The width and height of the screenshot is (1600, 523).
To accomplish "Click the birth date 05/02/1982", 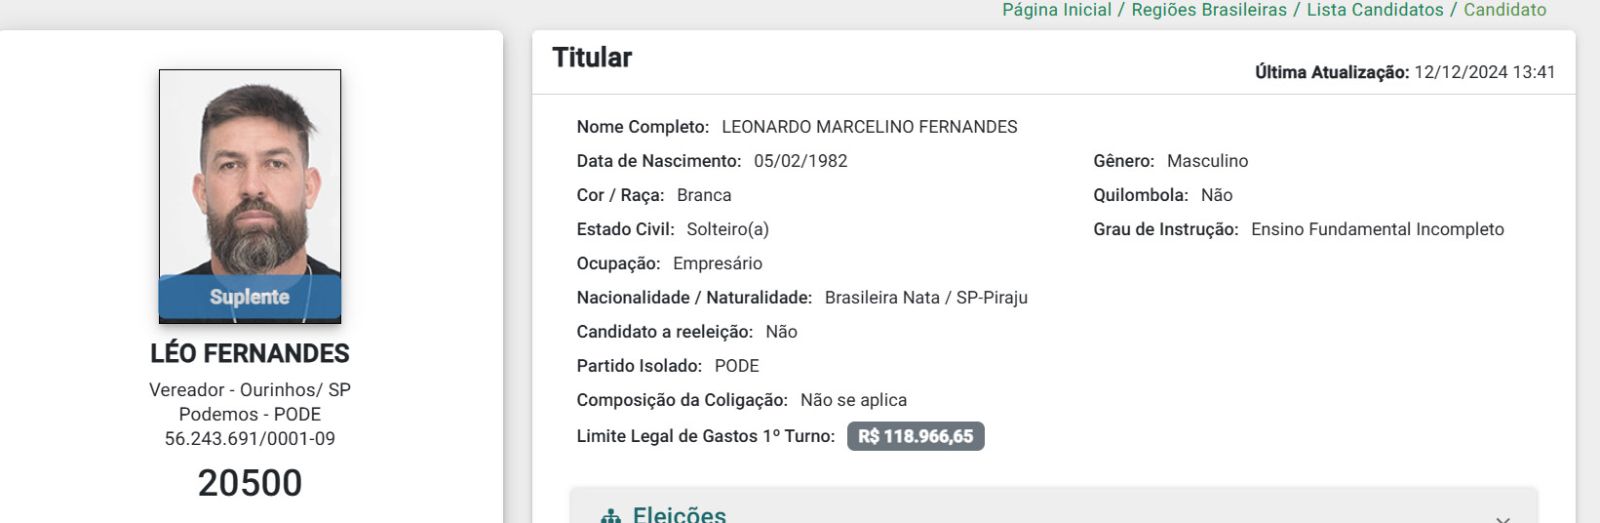I will click(x=800, y=161).
